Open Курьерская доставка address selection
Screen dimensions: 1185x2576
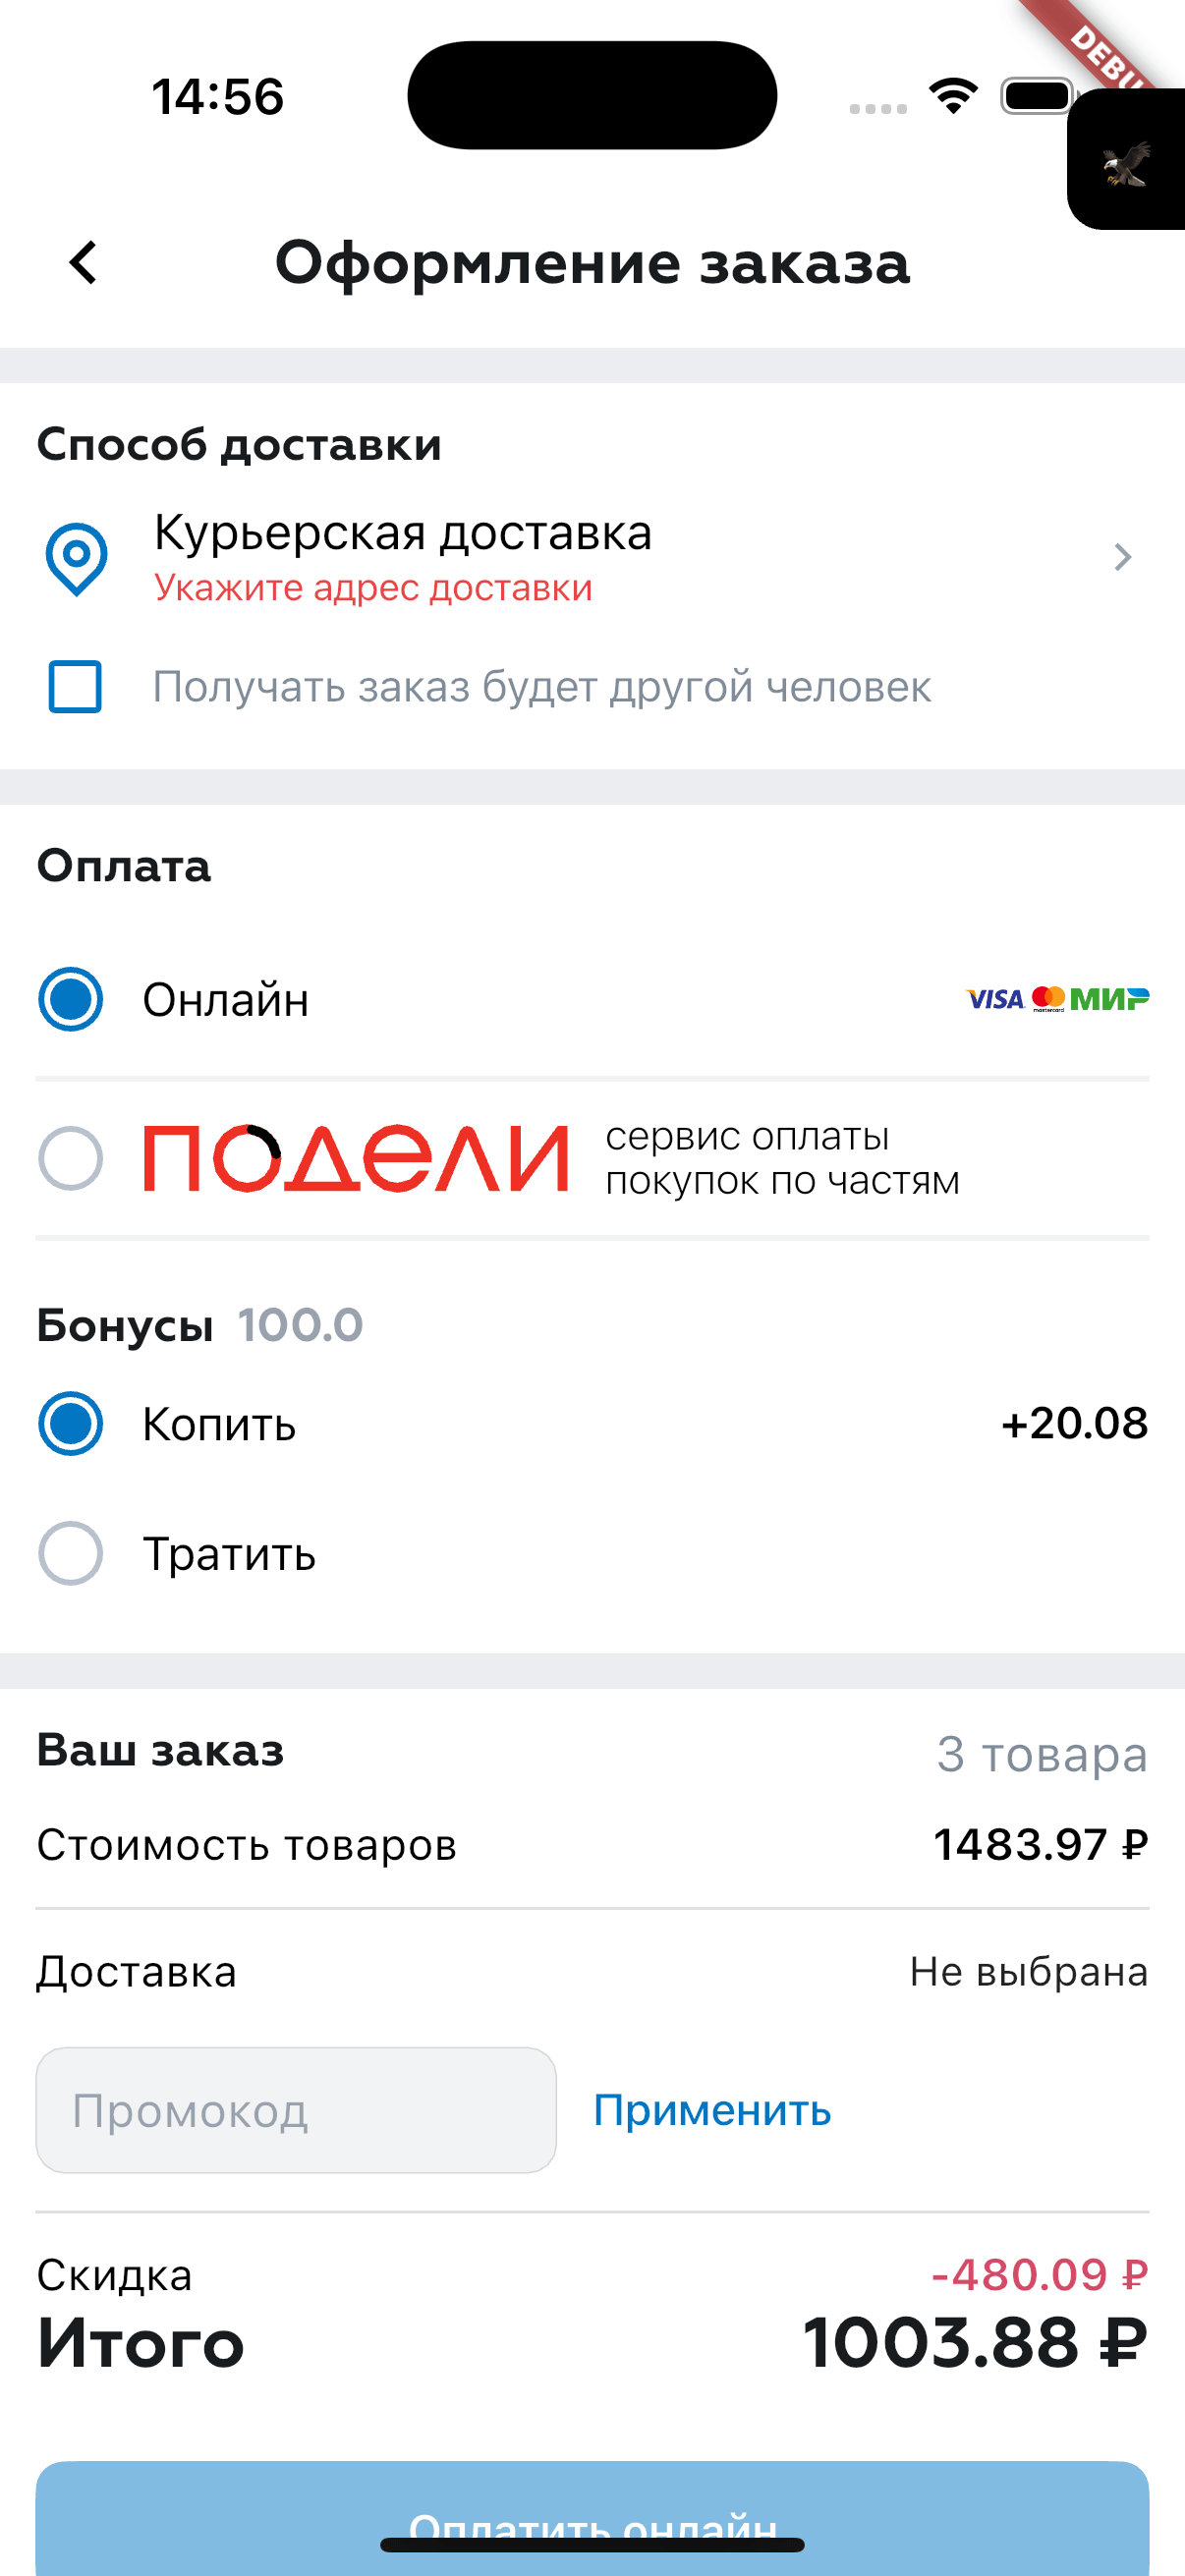click(x=402, y=532)
